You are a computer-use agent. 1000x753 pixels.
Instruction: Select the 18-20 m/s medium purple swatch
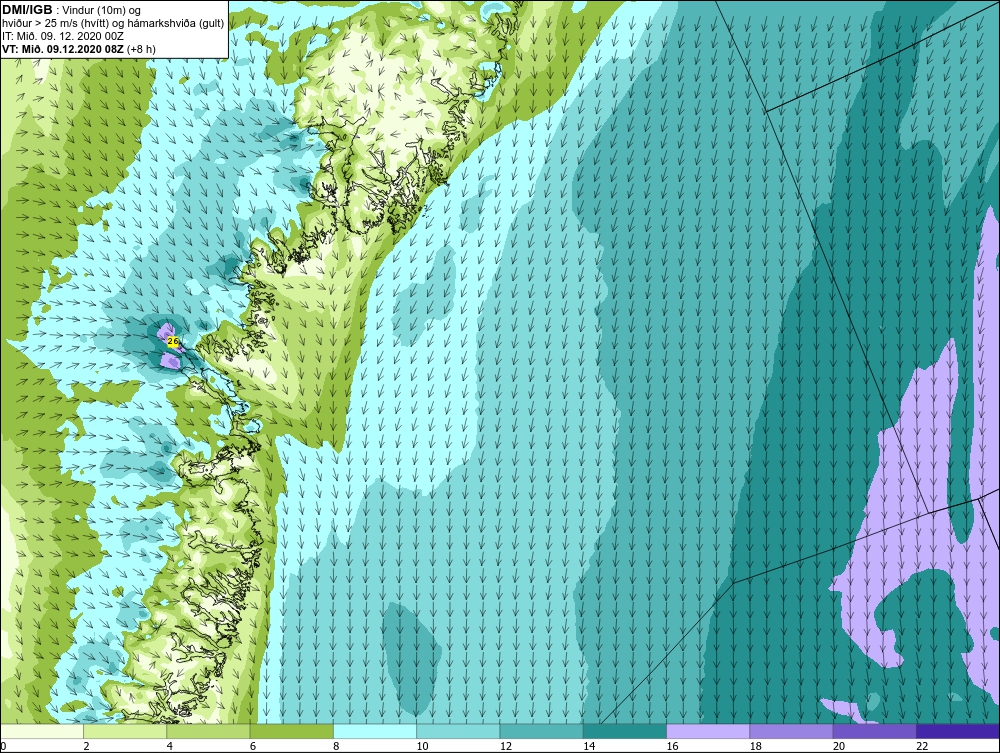tap(791, 731)
